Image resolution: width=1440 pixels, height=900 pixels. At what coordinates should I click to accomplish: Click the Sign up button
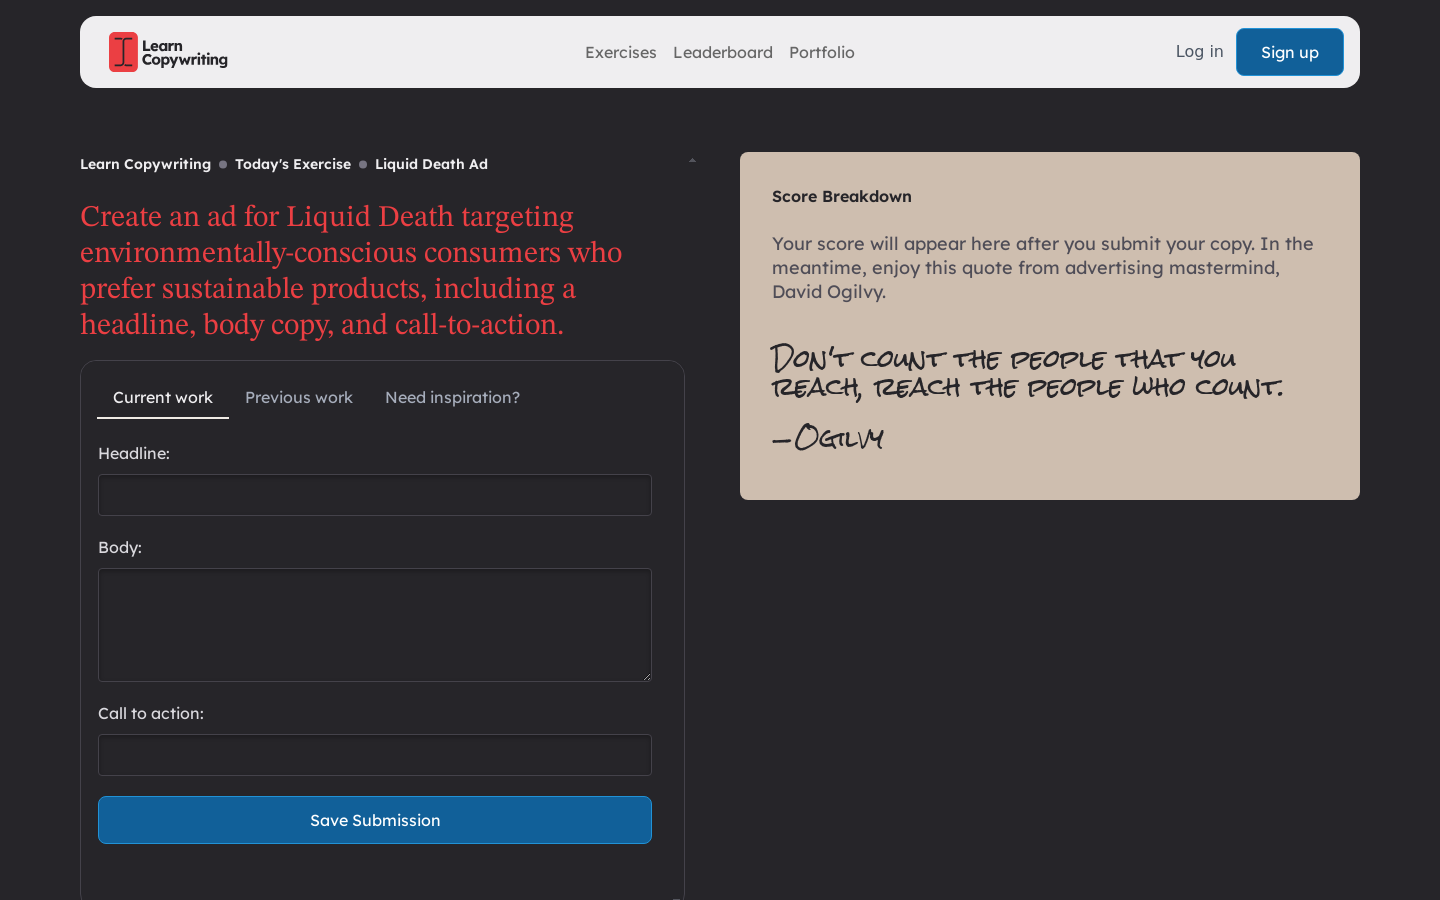click(1290, 52)
